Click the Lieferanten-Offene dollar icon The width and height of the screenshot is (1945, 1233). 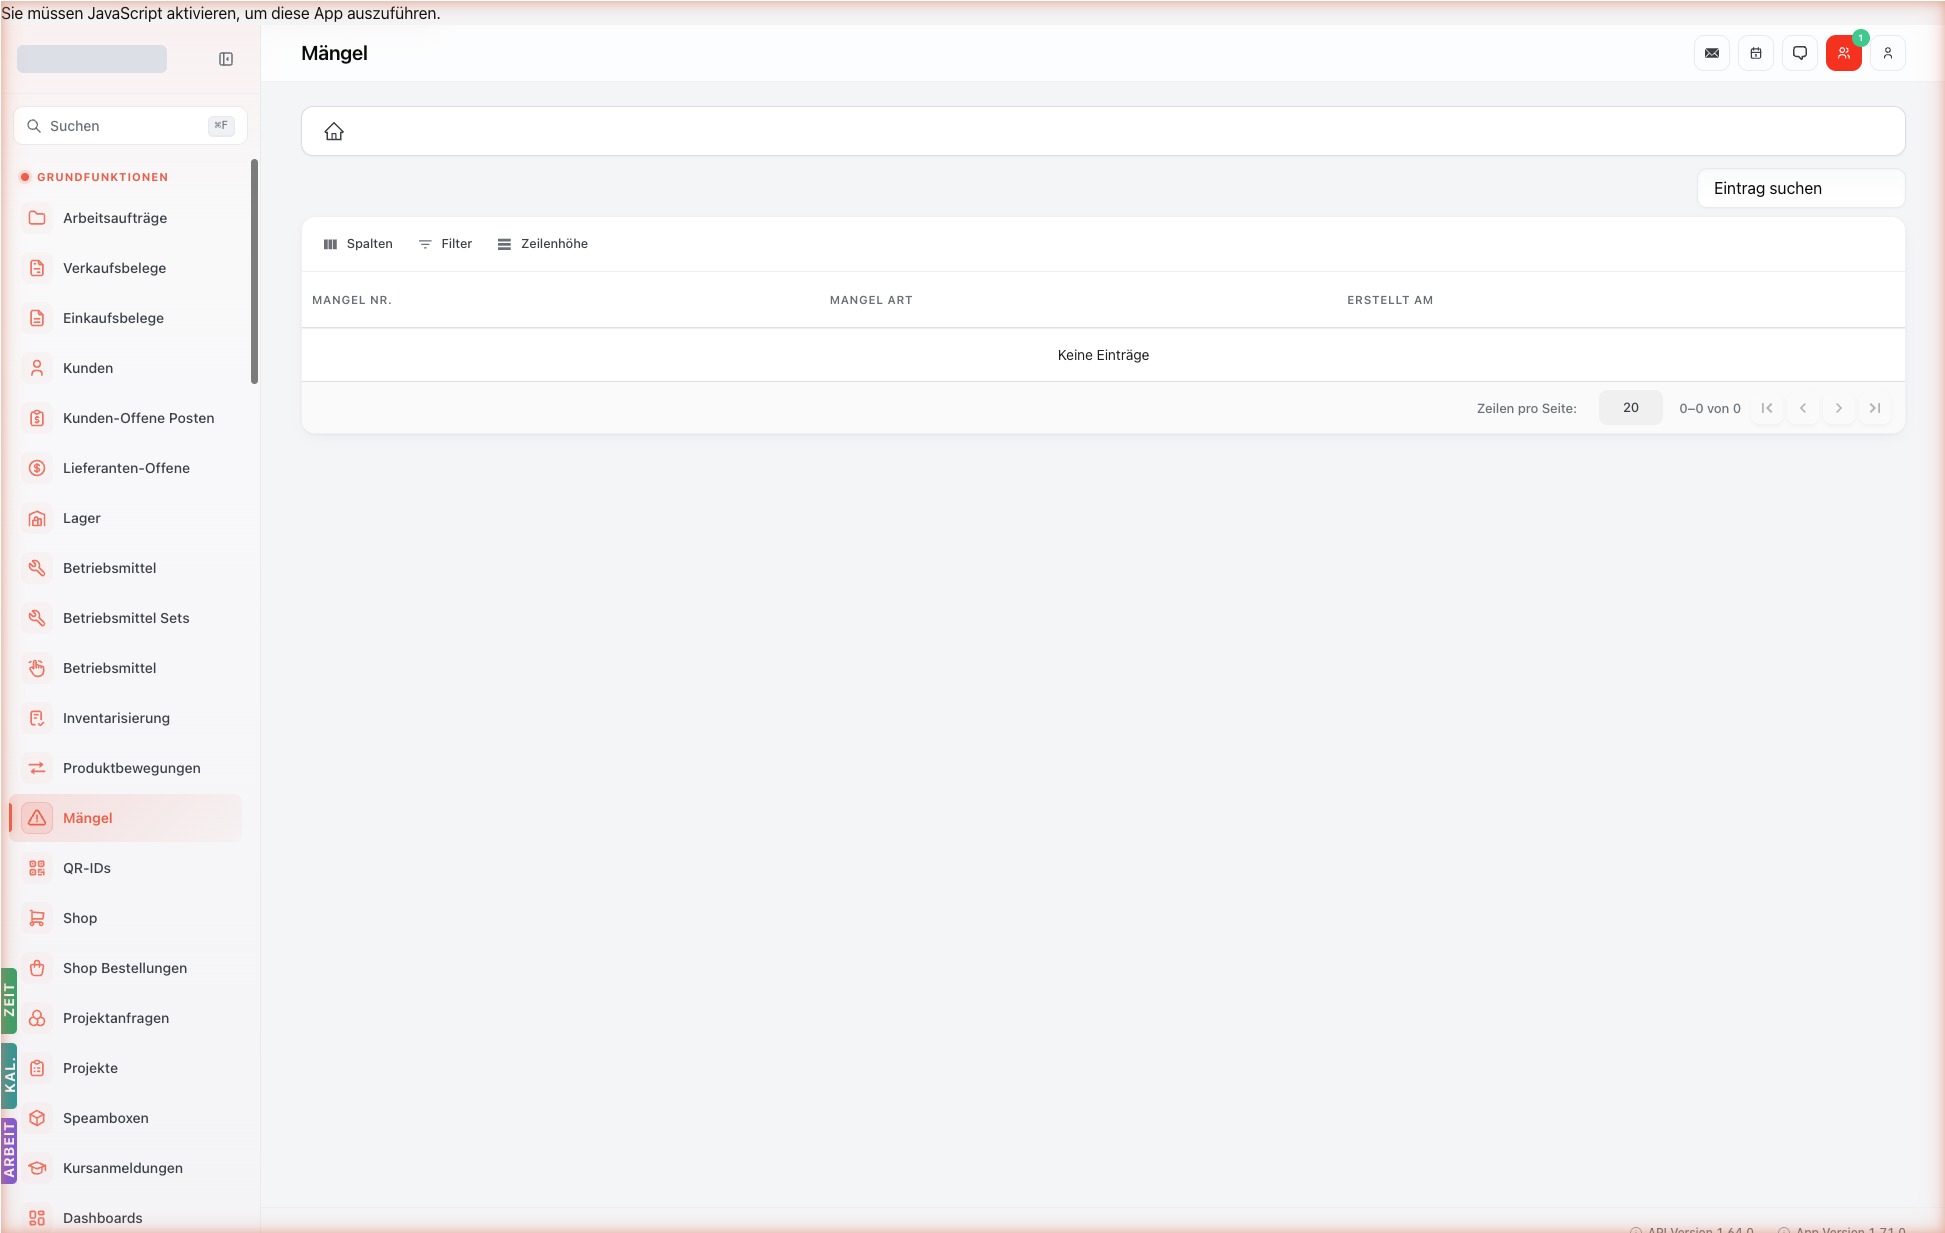37,468
